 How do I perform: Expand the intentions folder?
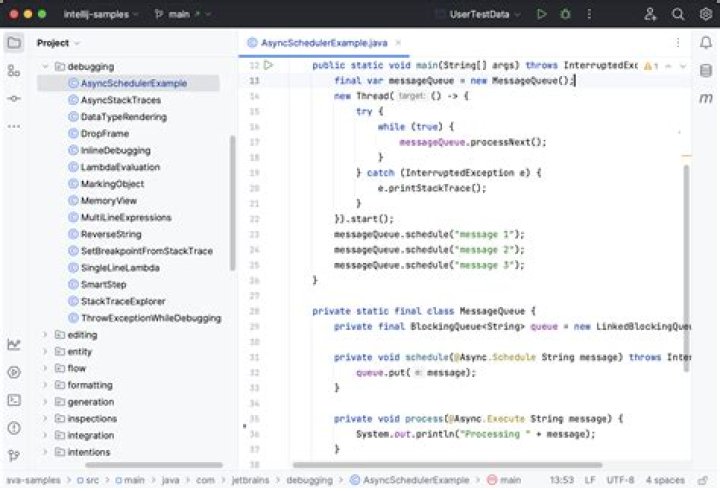(45, 452)
